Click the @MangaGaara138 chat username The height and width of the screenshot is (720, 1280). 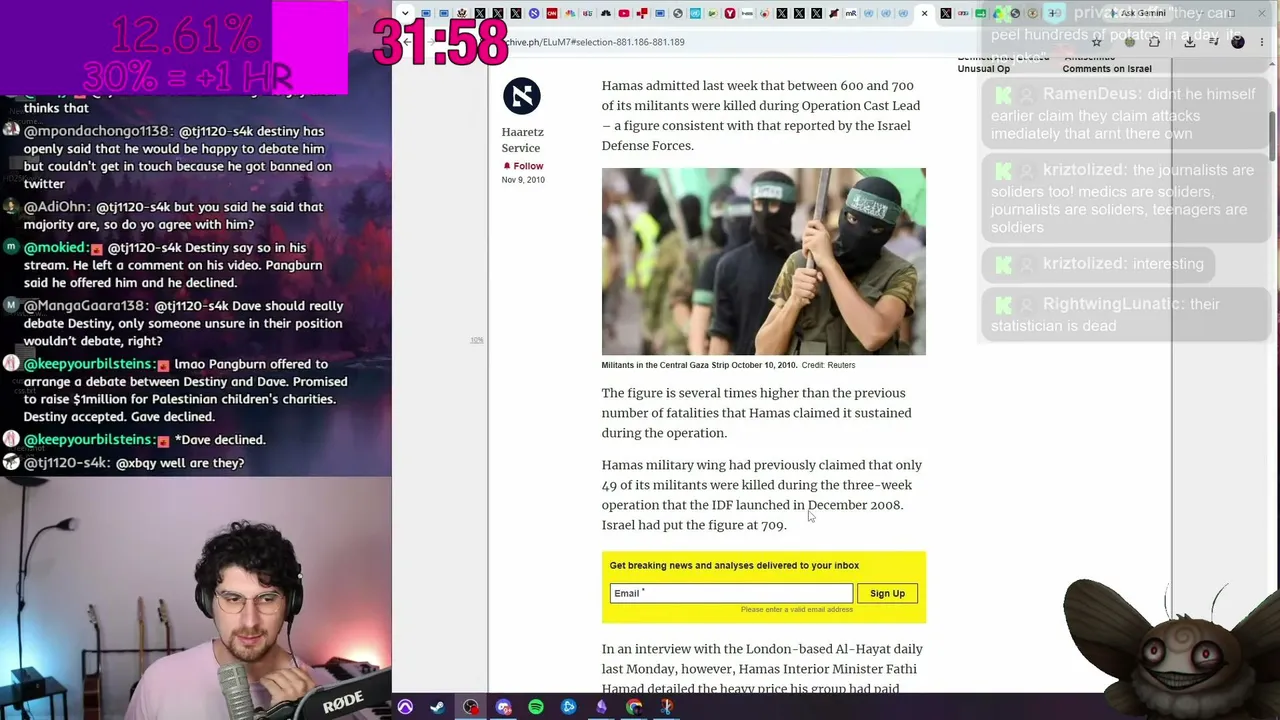[x=87, y=306]
